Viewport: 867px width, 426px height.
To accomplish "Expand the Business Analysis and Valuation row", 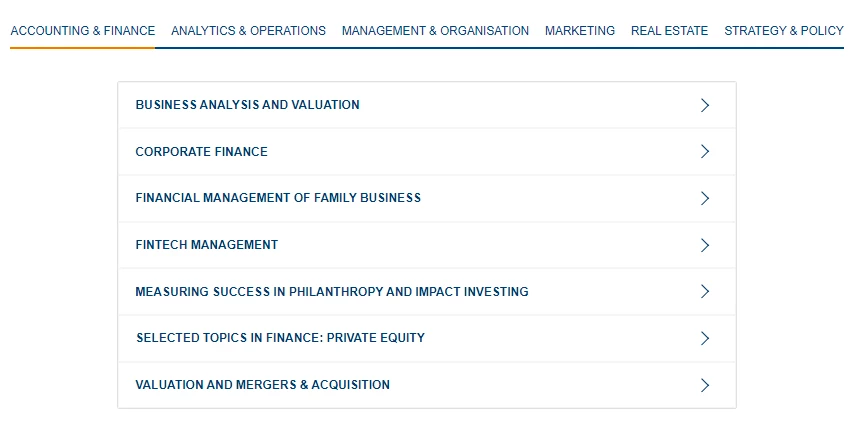I will [x=427, y=105].
